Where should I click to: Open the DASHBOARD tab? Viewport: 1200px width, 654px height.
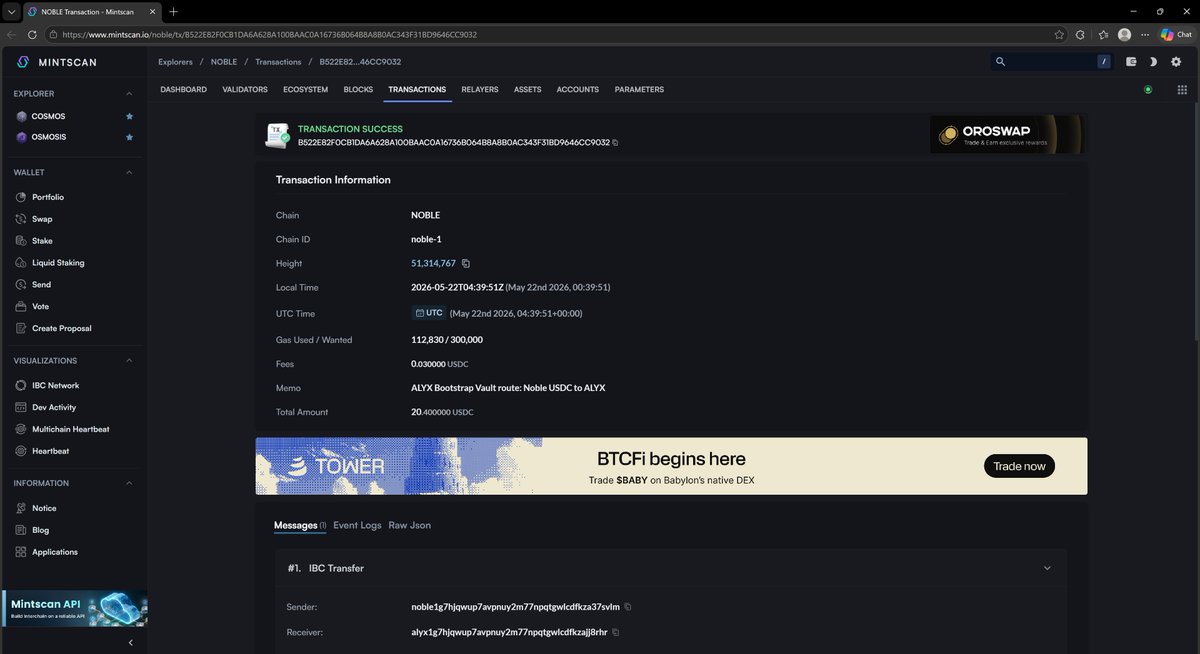[183, 90]
